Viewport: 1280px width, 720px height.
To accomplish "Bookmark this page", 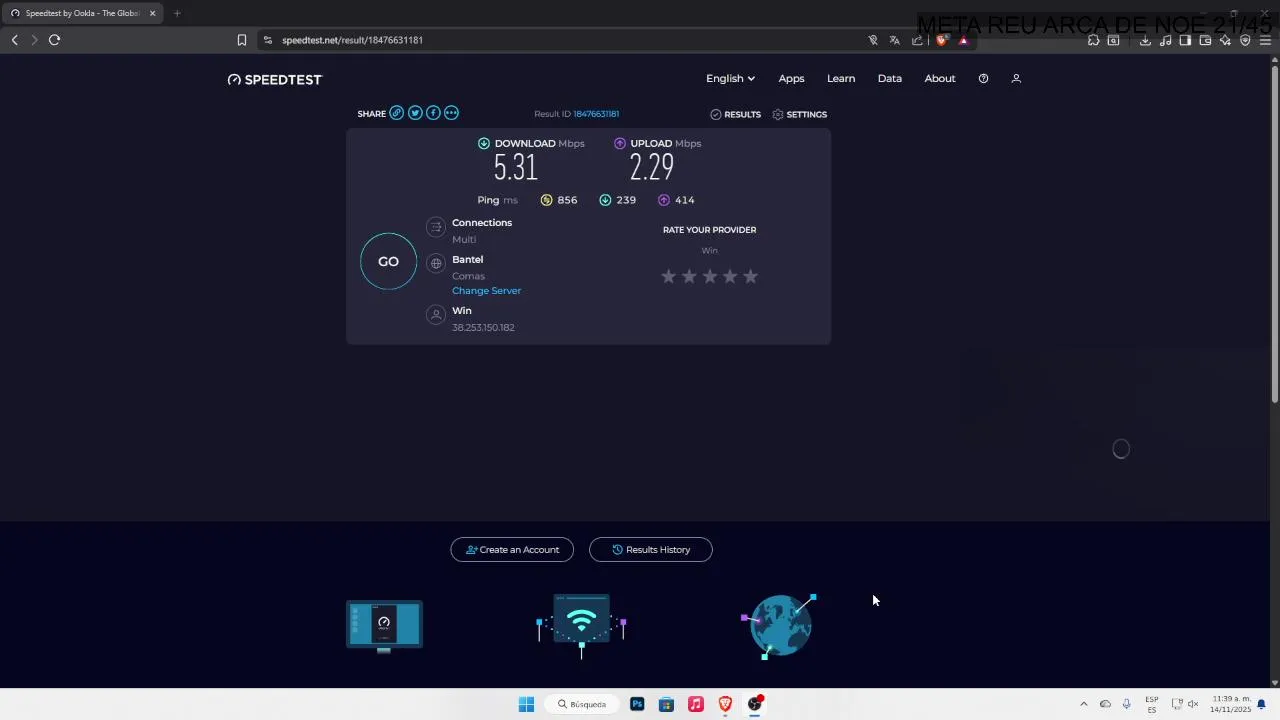I will coord(242,40).
